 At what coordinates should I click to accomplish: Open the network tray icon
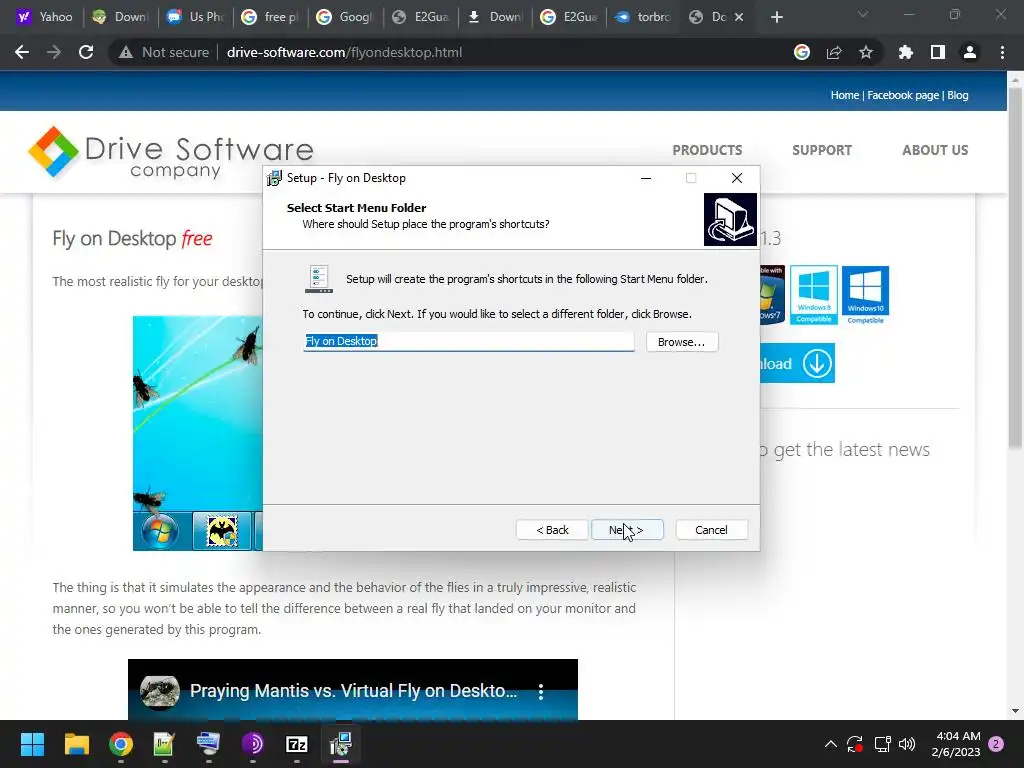tap(882, 744)
